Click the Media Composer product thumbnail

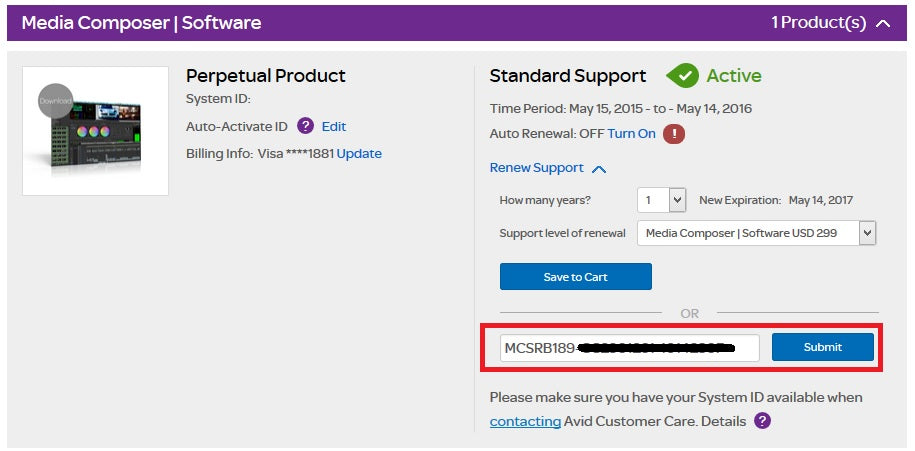pos(96,131)
